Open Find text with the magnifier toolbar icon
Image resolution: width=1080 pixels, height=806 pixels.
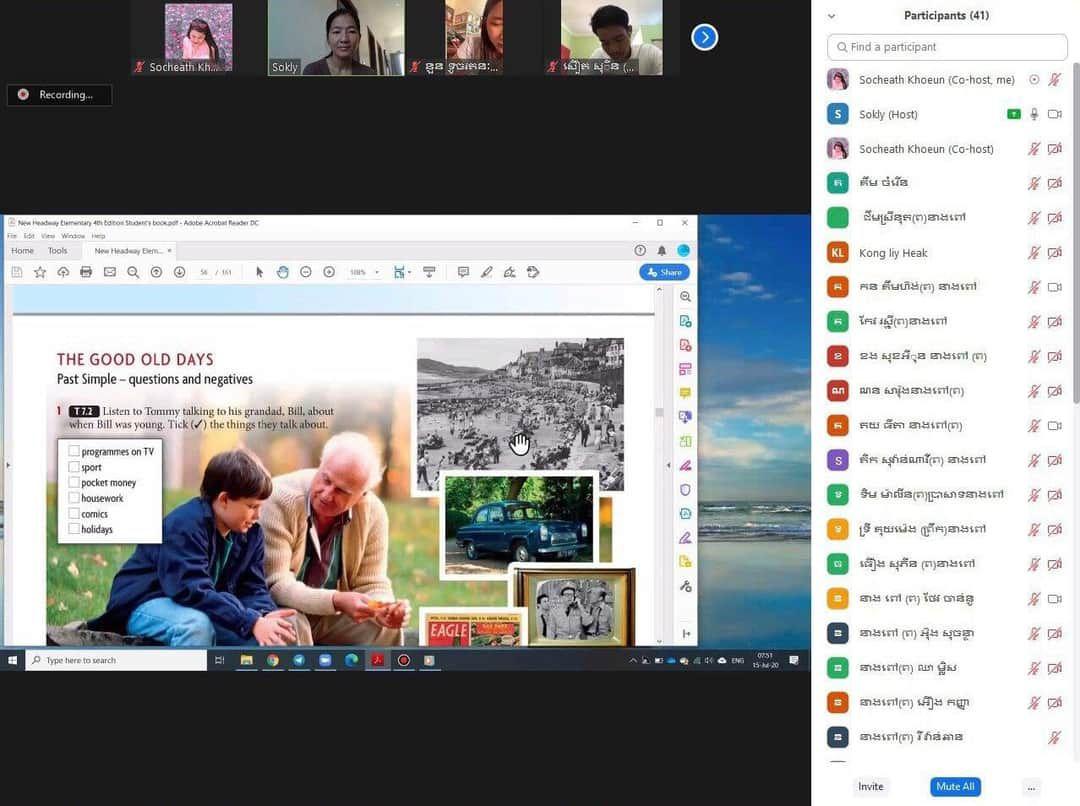pos(133,272)
